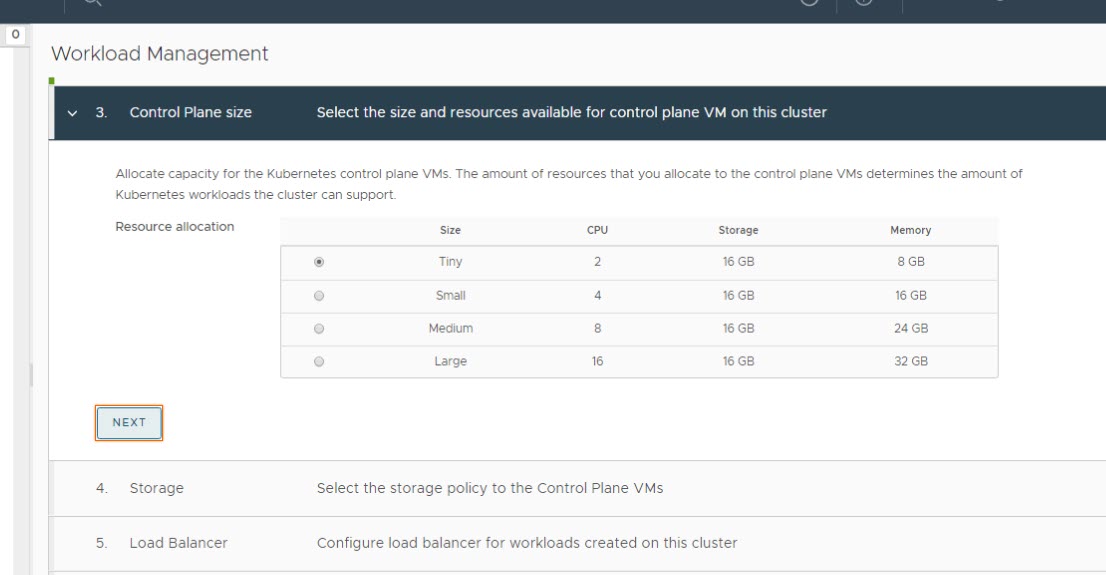Image resolution: width=1106 pixels, height=575 pixels.
Task: Click the 0 badge in left corner
Action: coord(16,35)
